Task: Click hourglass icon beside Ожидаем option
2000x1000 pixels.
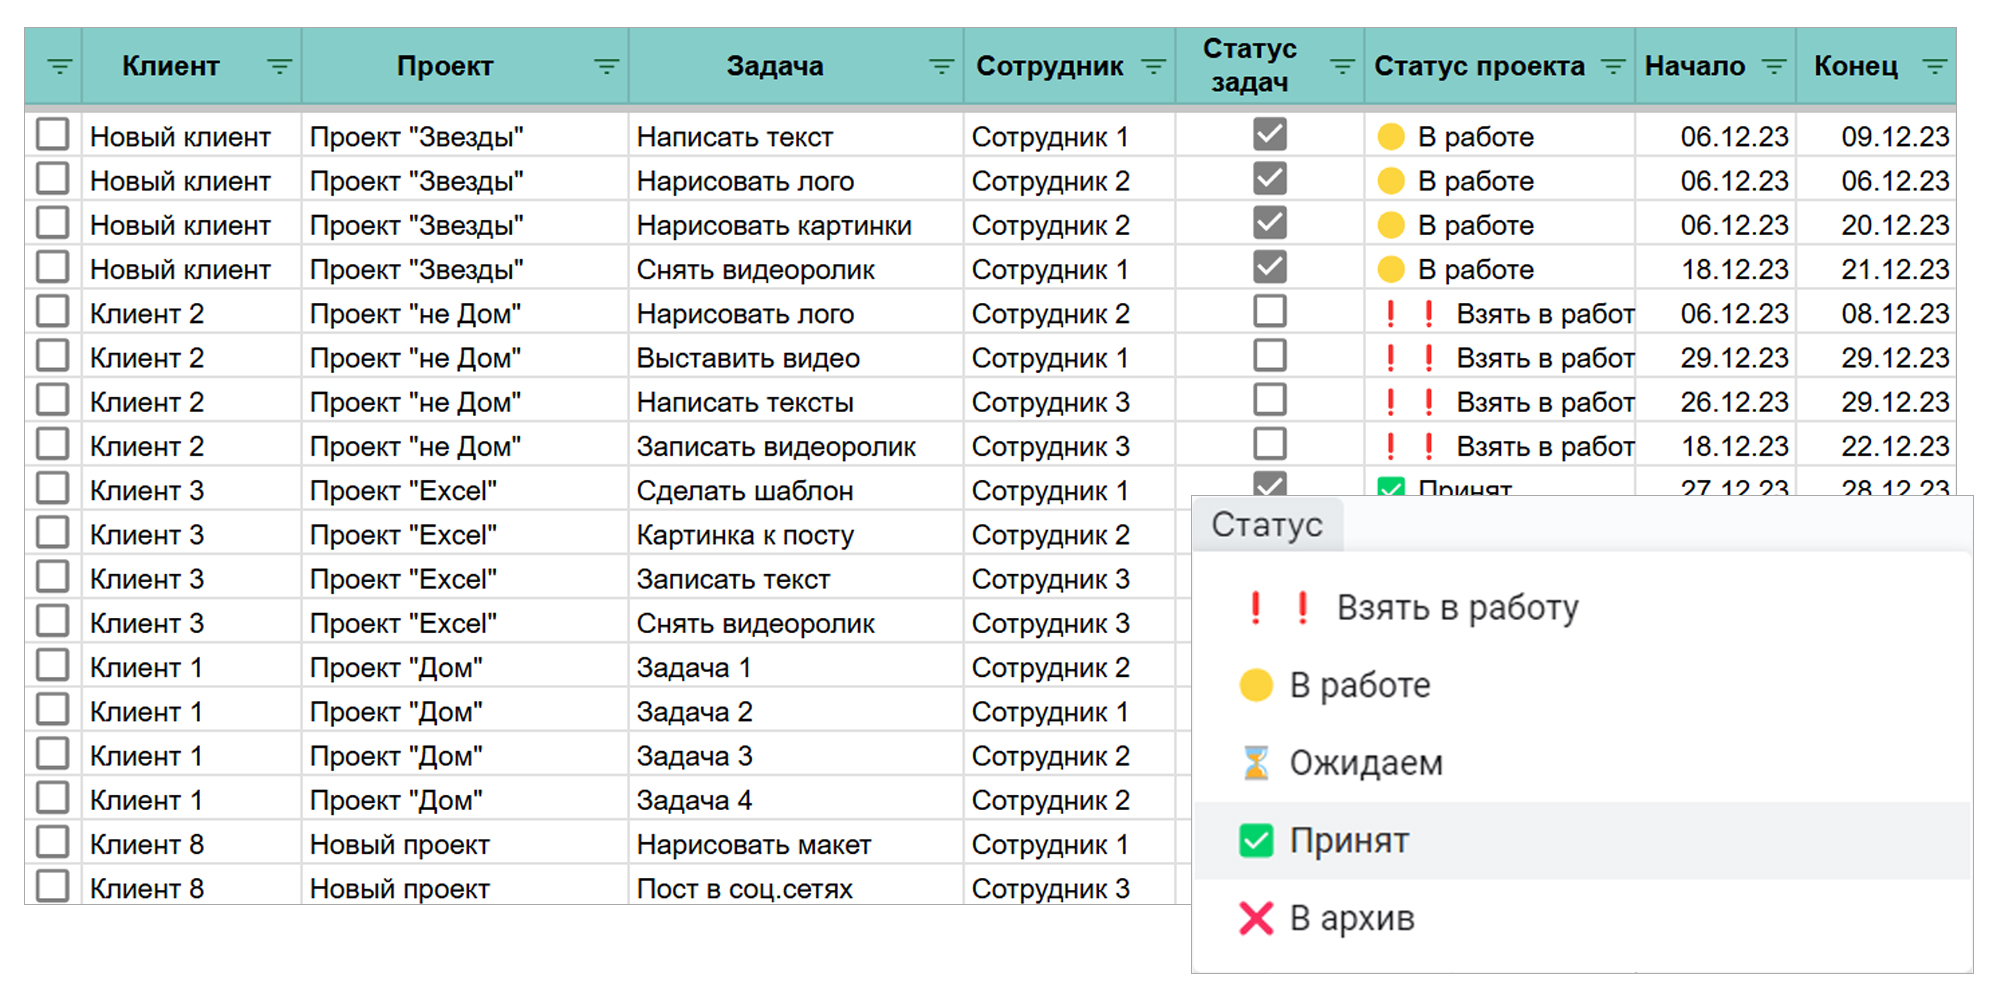Action: (x=1256, y=763)
